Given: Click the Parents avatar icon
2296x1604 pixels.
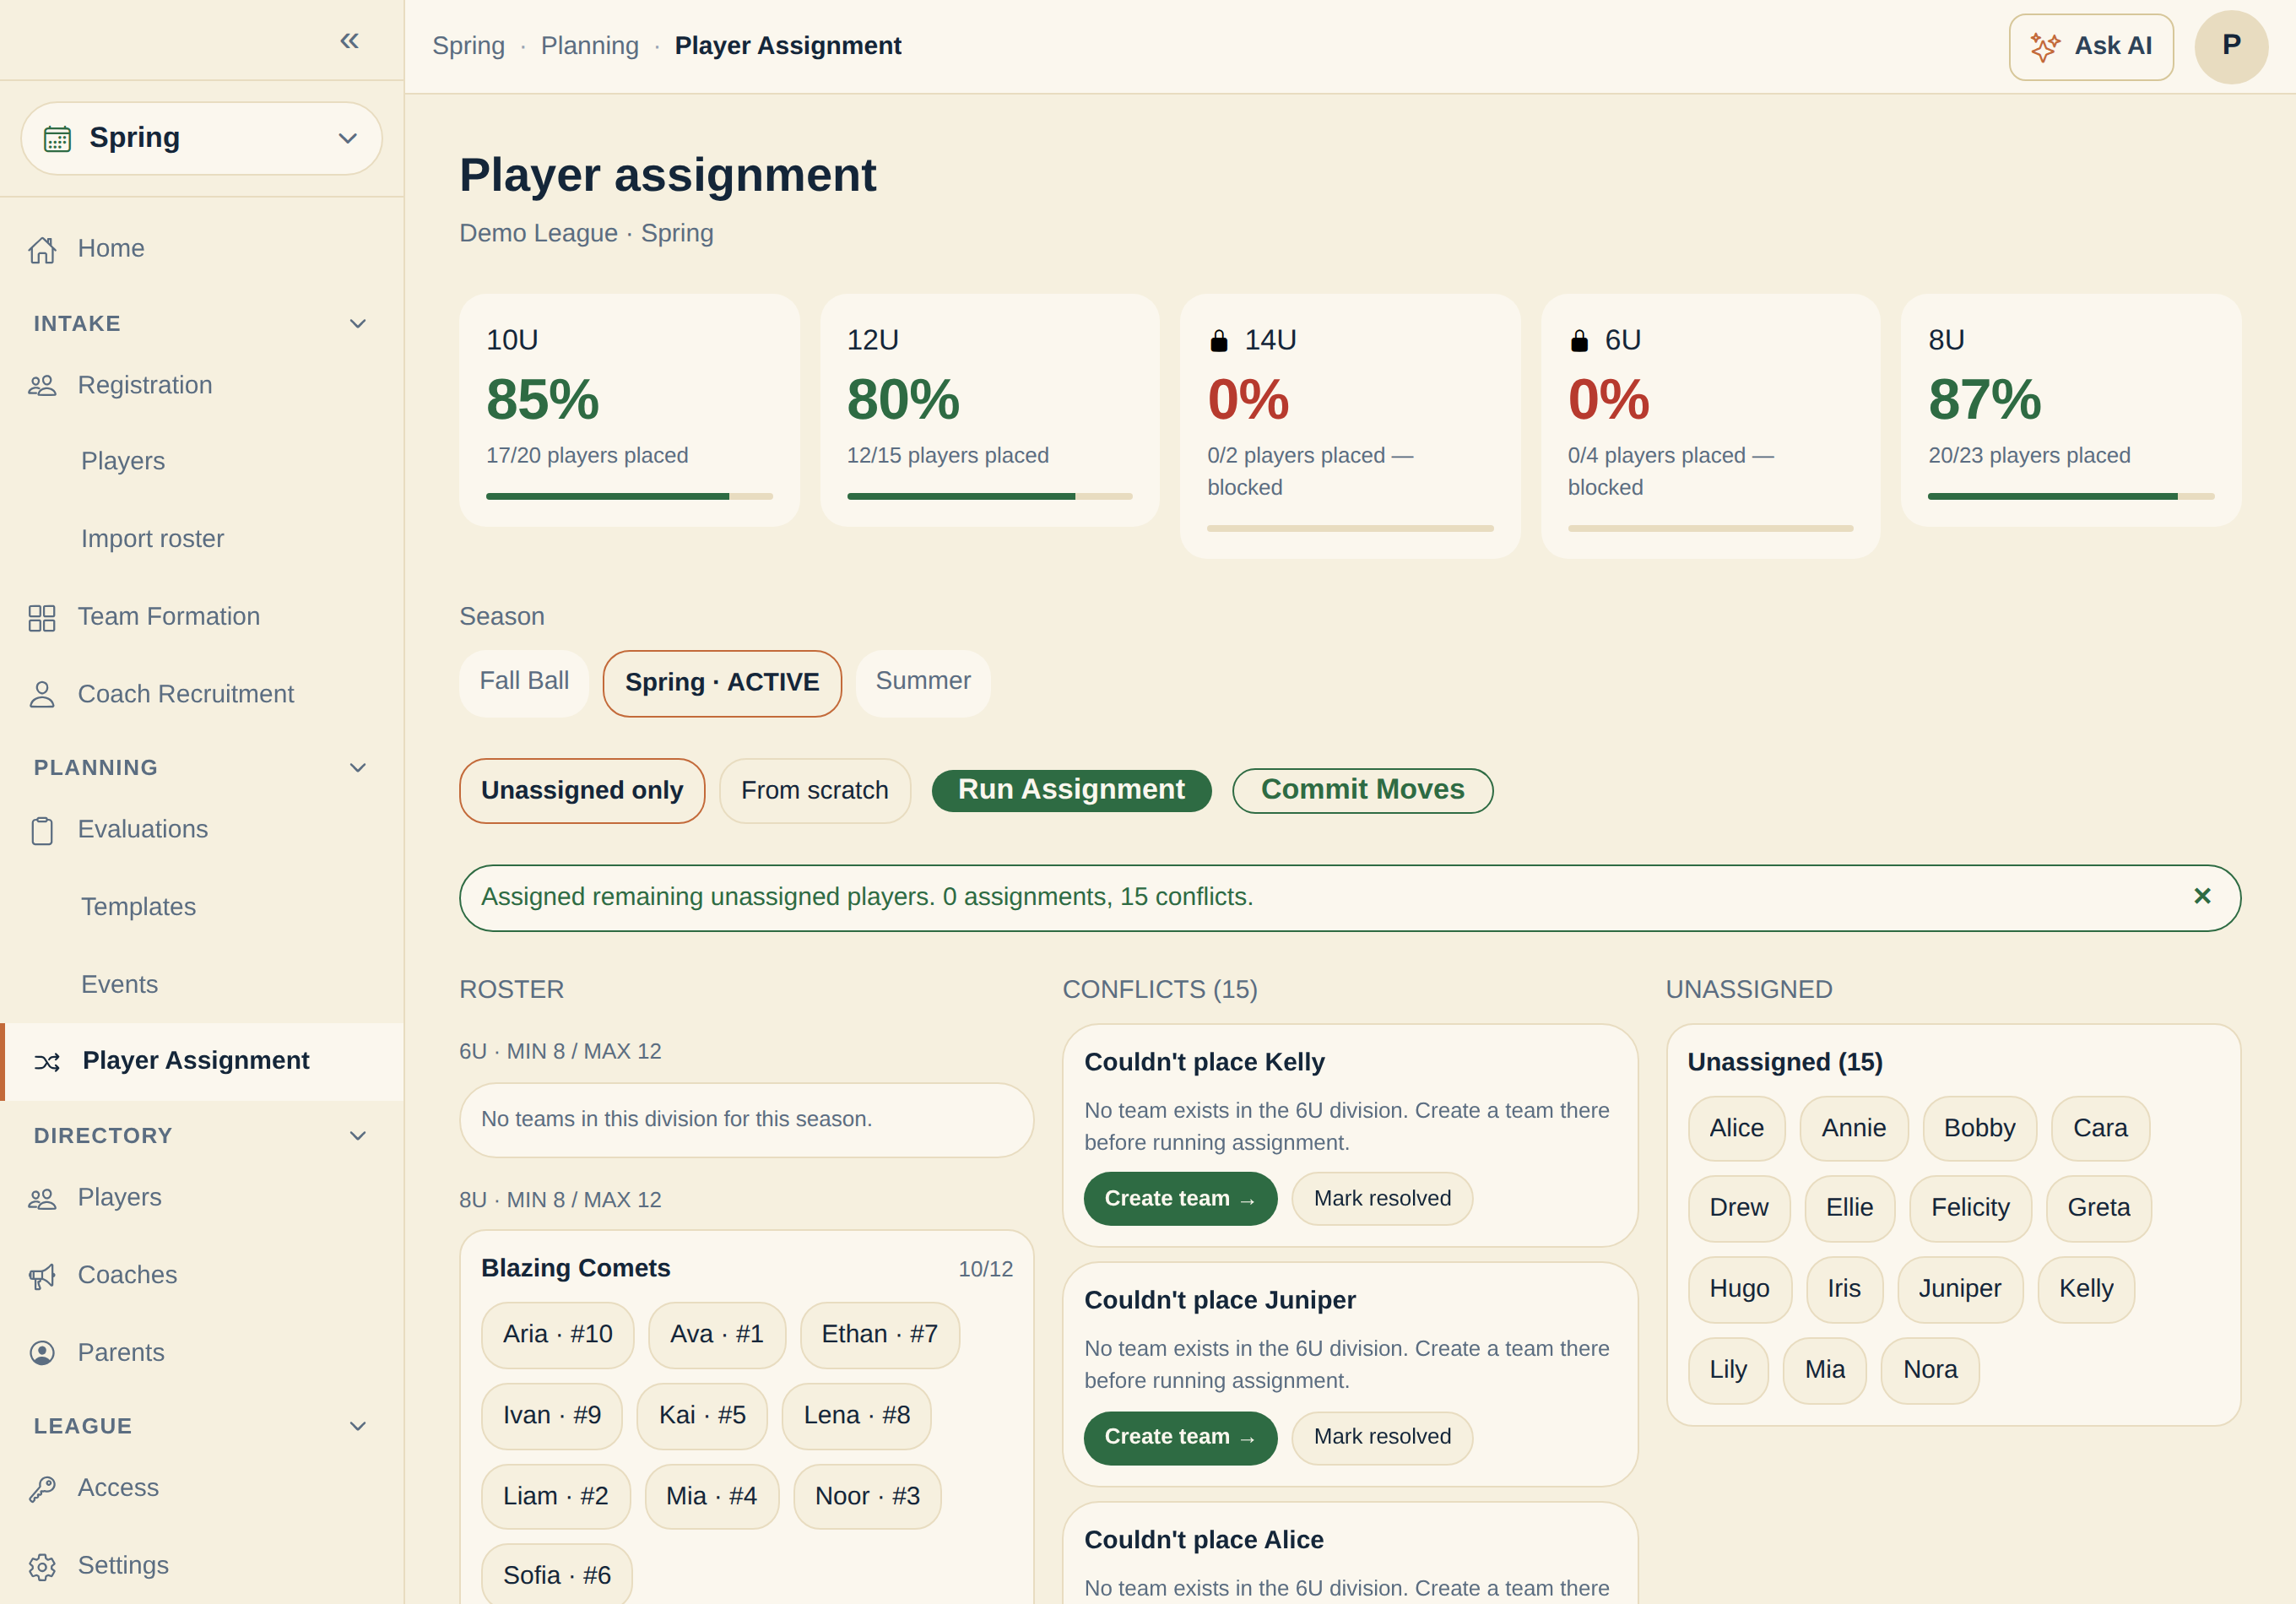Looking at the screenshot, I should 42,1353.
